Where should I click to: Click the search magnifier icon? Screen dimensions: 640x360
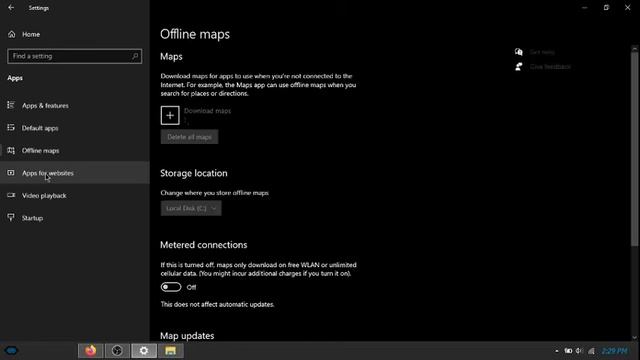point(135,56)
